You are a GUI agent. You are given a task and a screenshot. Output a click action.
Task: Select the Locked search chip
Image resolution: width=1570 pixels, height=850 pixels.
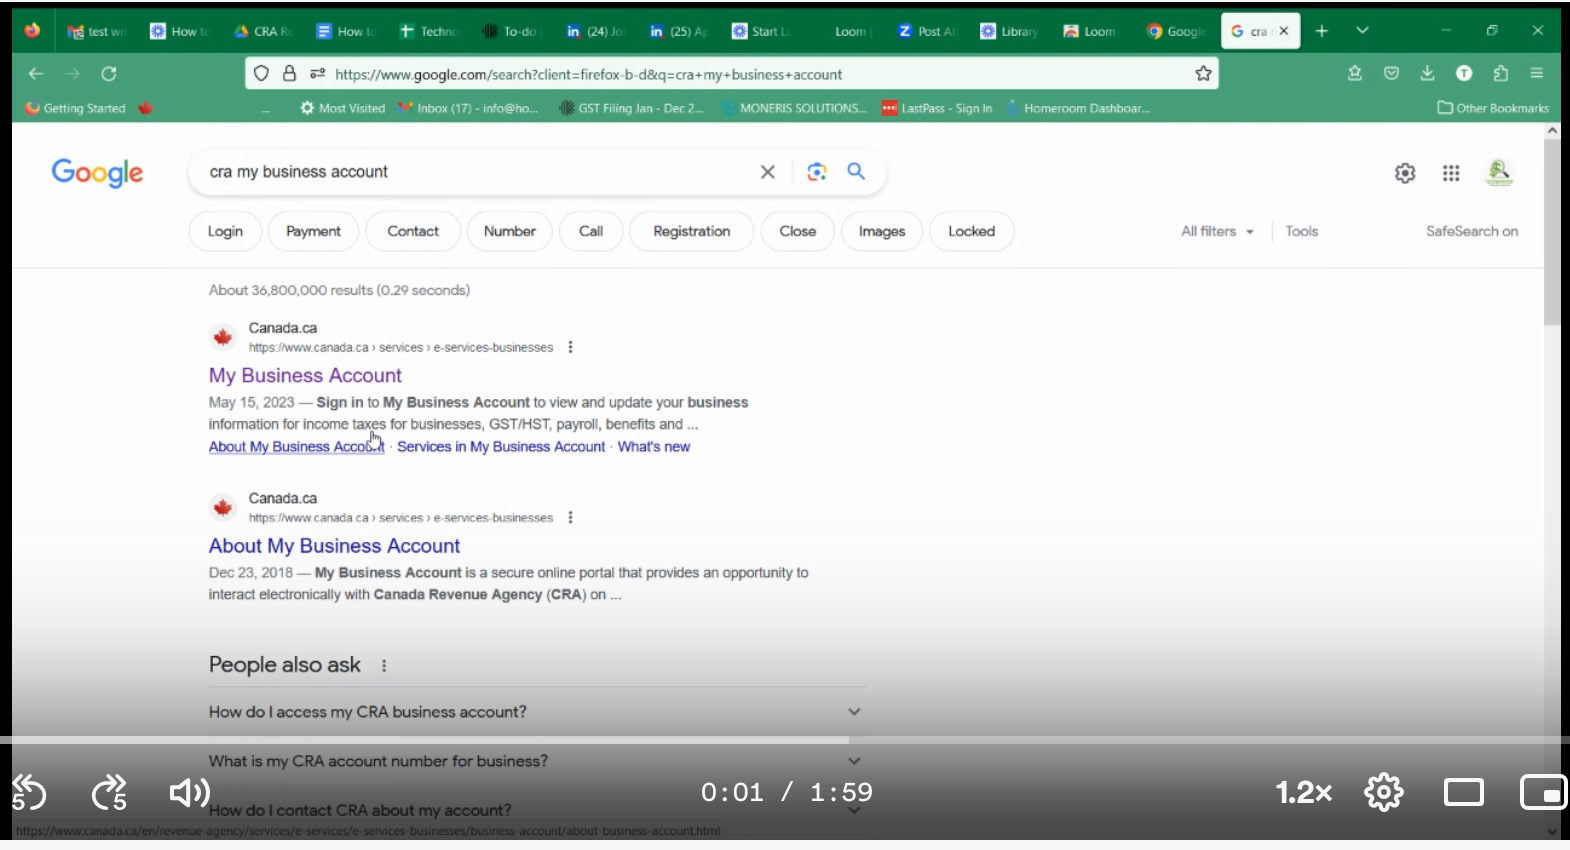click(972, 231)
